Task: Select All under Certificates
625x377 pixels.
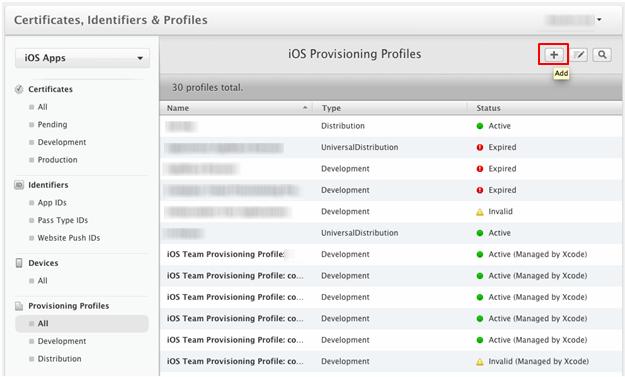Action: coord(42,107)
